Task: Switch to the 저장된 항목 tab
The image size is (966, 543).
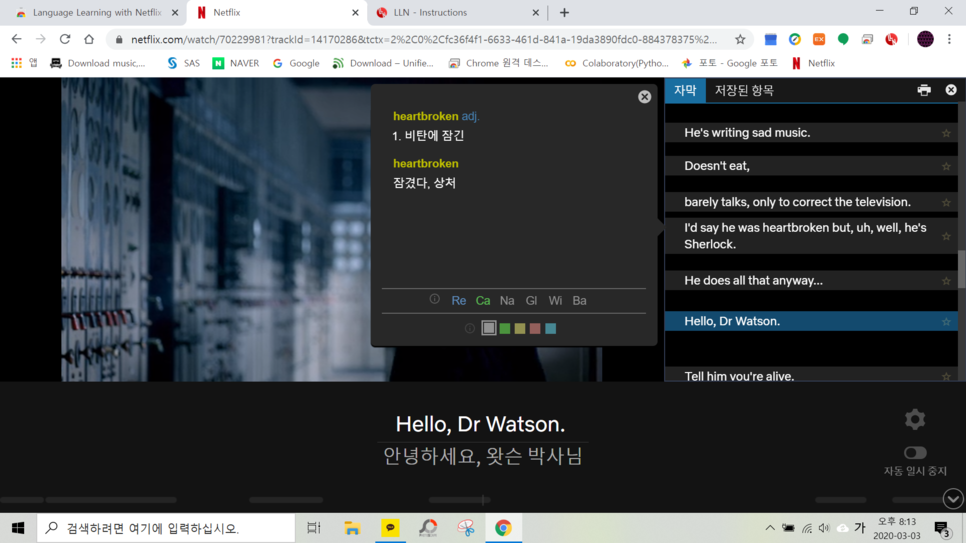Action: click(744, 91)
